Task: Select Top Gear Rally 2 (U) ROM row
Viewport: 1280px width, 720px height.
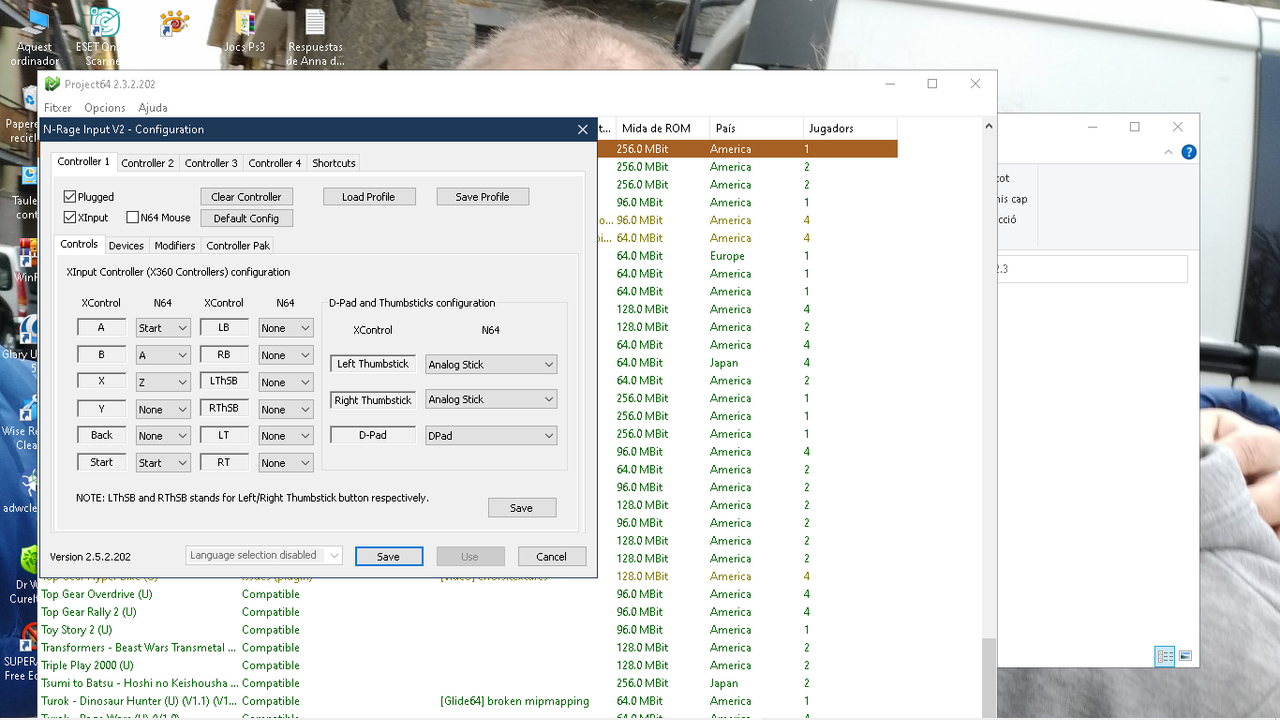Action: pos(468,612)
